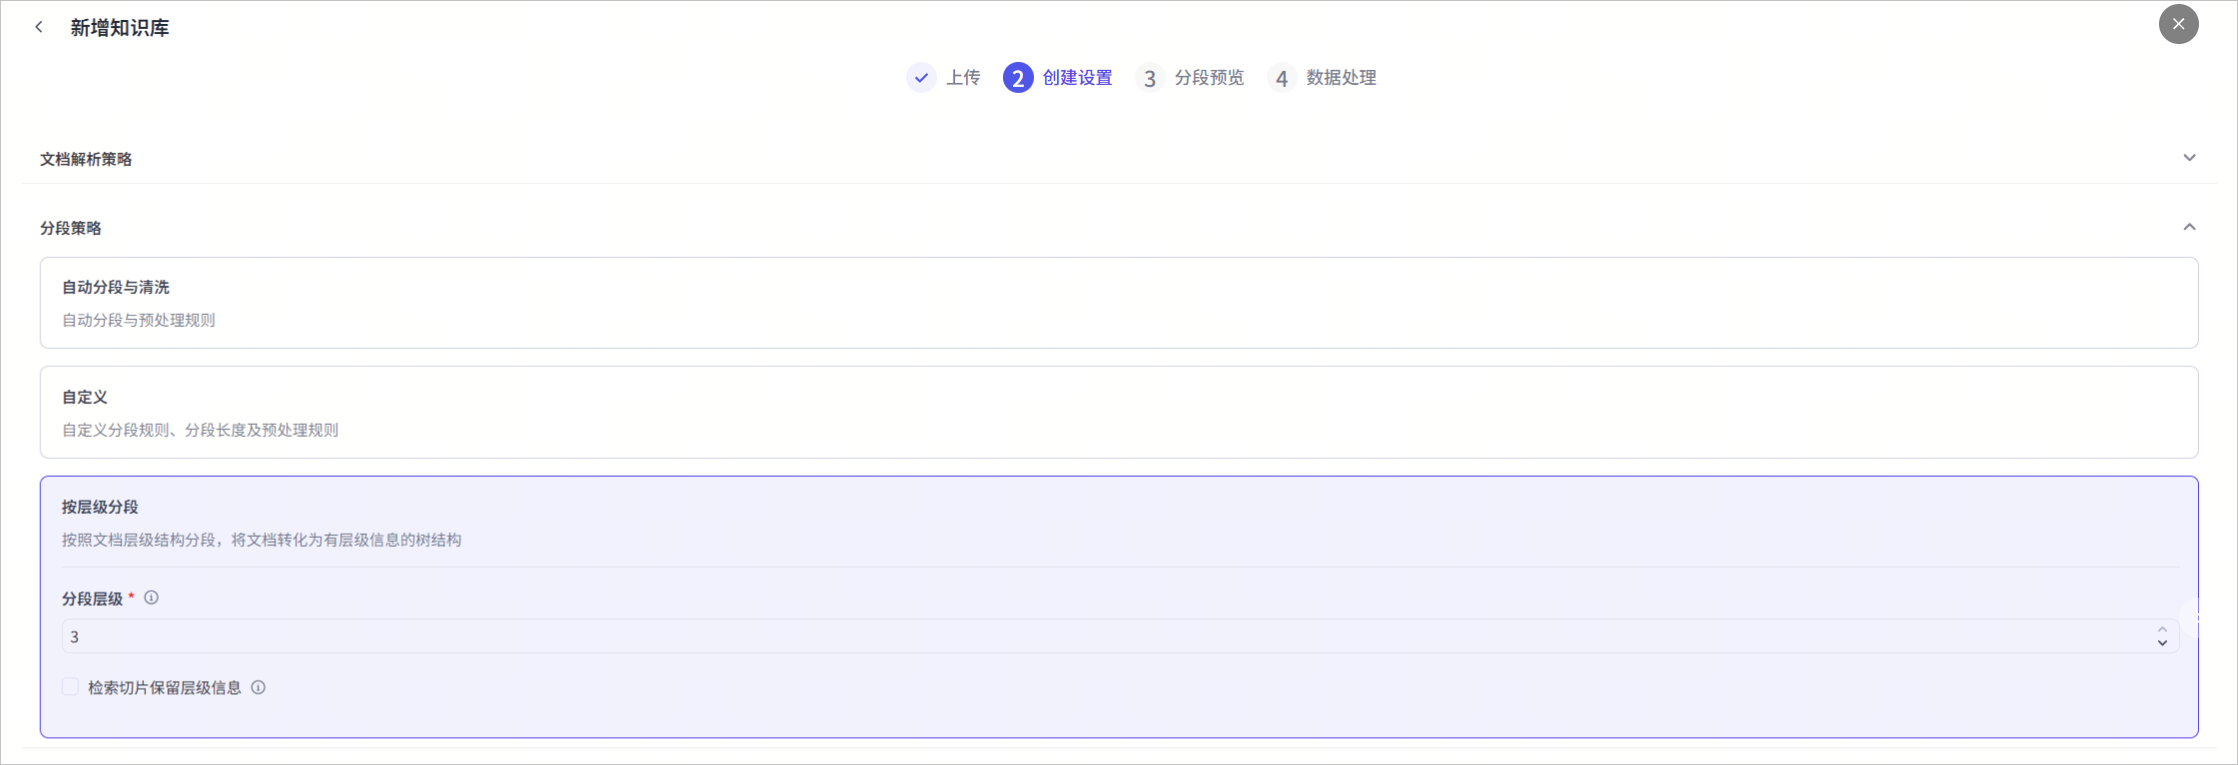Viewport: 2238px width, 765px height.
Task: Click step number 3 for 分段预览
Action: point(1150,77)
